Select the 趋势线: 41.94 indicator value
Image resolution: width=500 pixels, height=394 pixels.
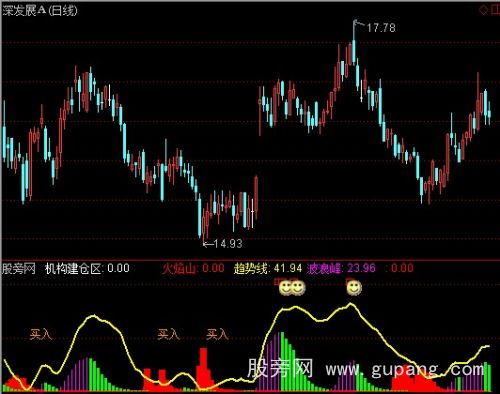coord(268,268)
